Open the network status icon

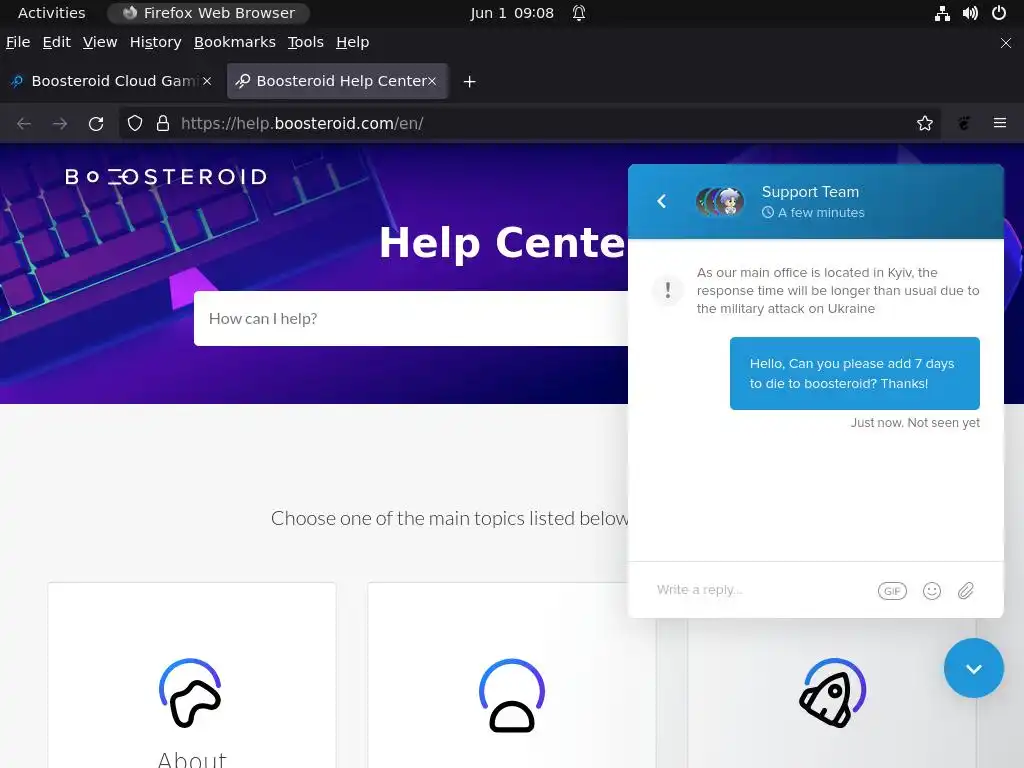[x=942, y=13]
